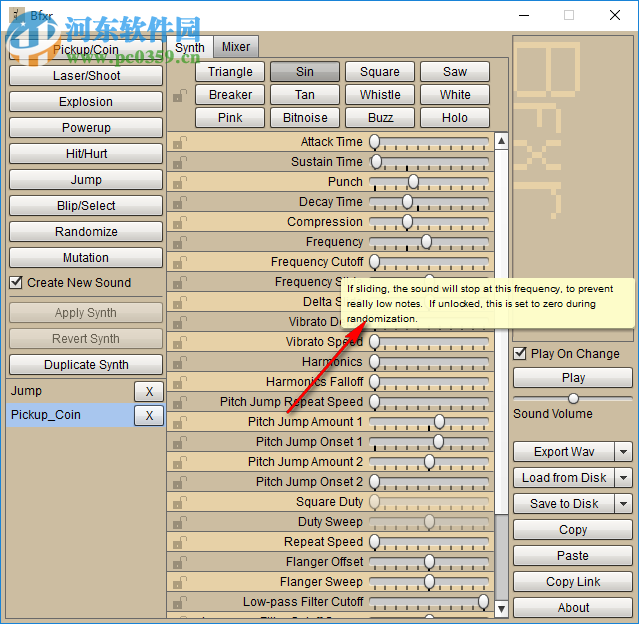Viewport: 639px width, 624px height.
Task: Generate an Explosion sound
Action: (x=86, y=102)
